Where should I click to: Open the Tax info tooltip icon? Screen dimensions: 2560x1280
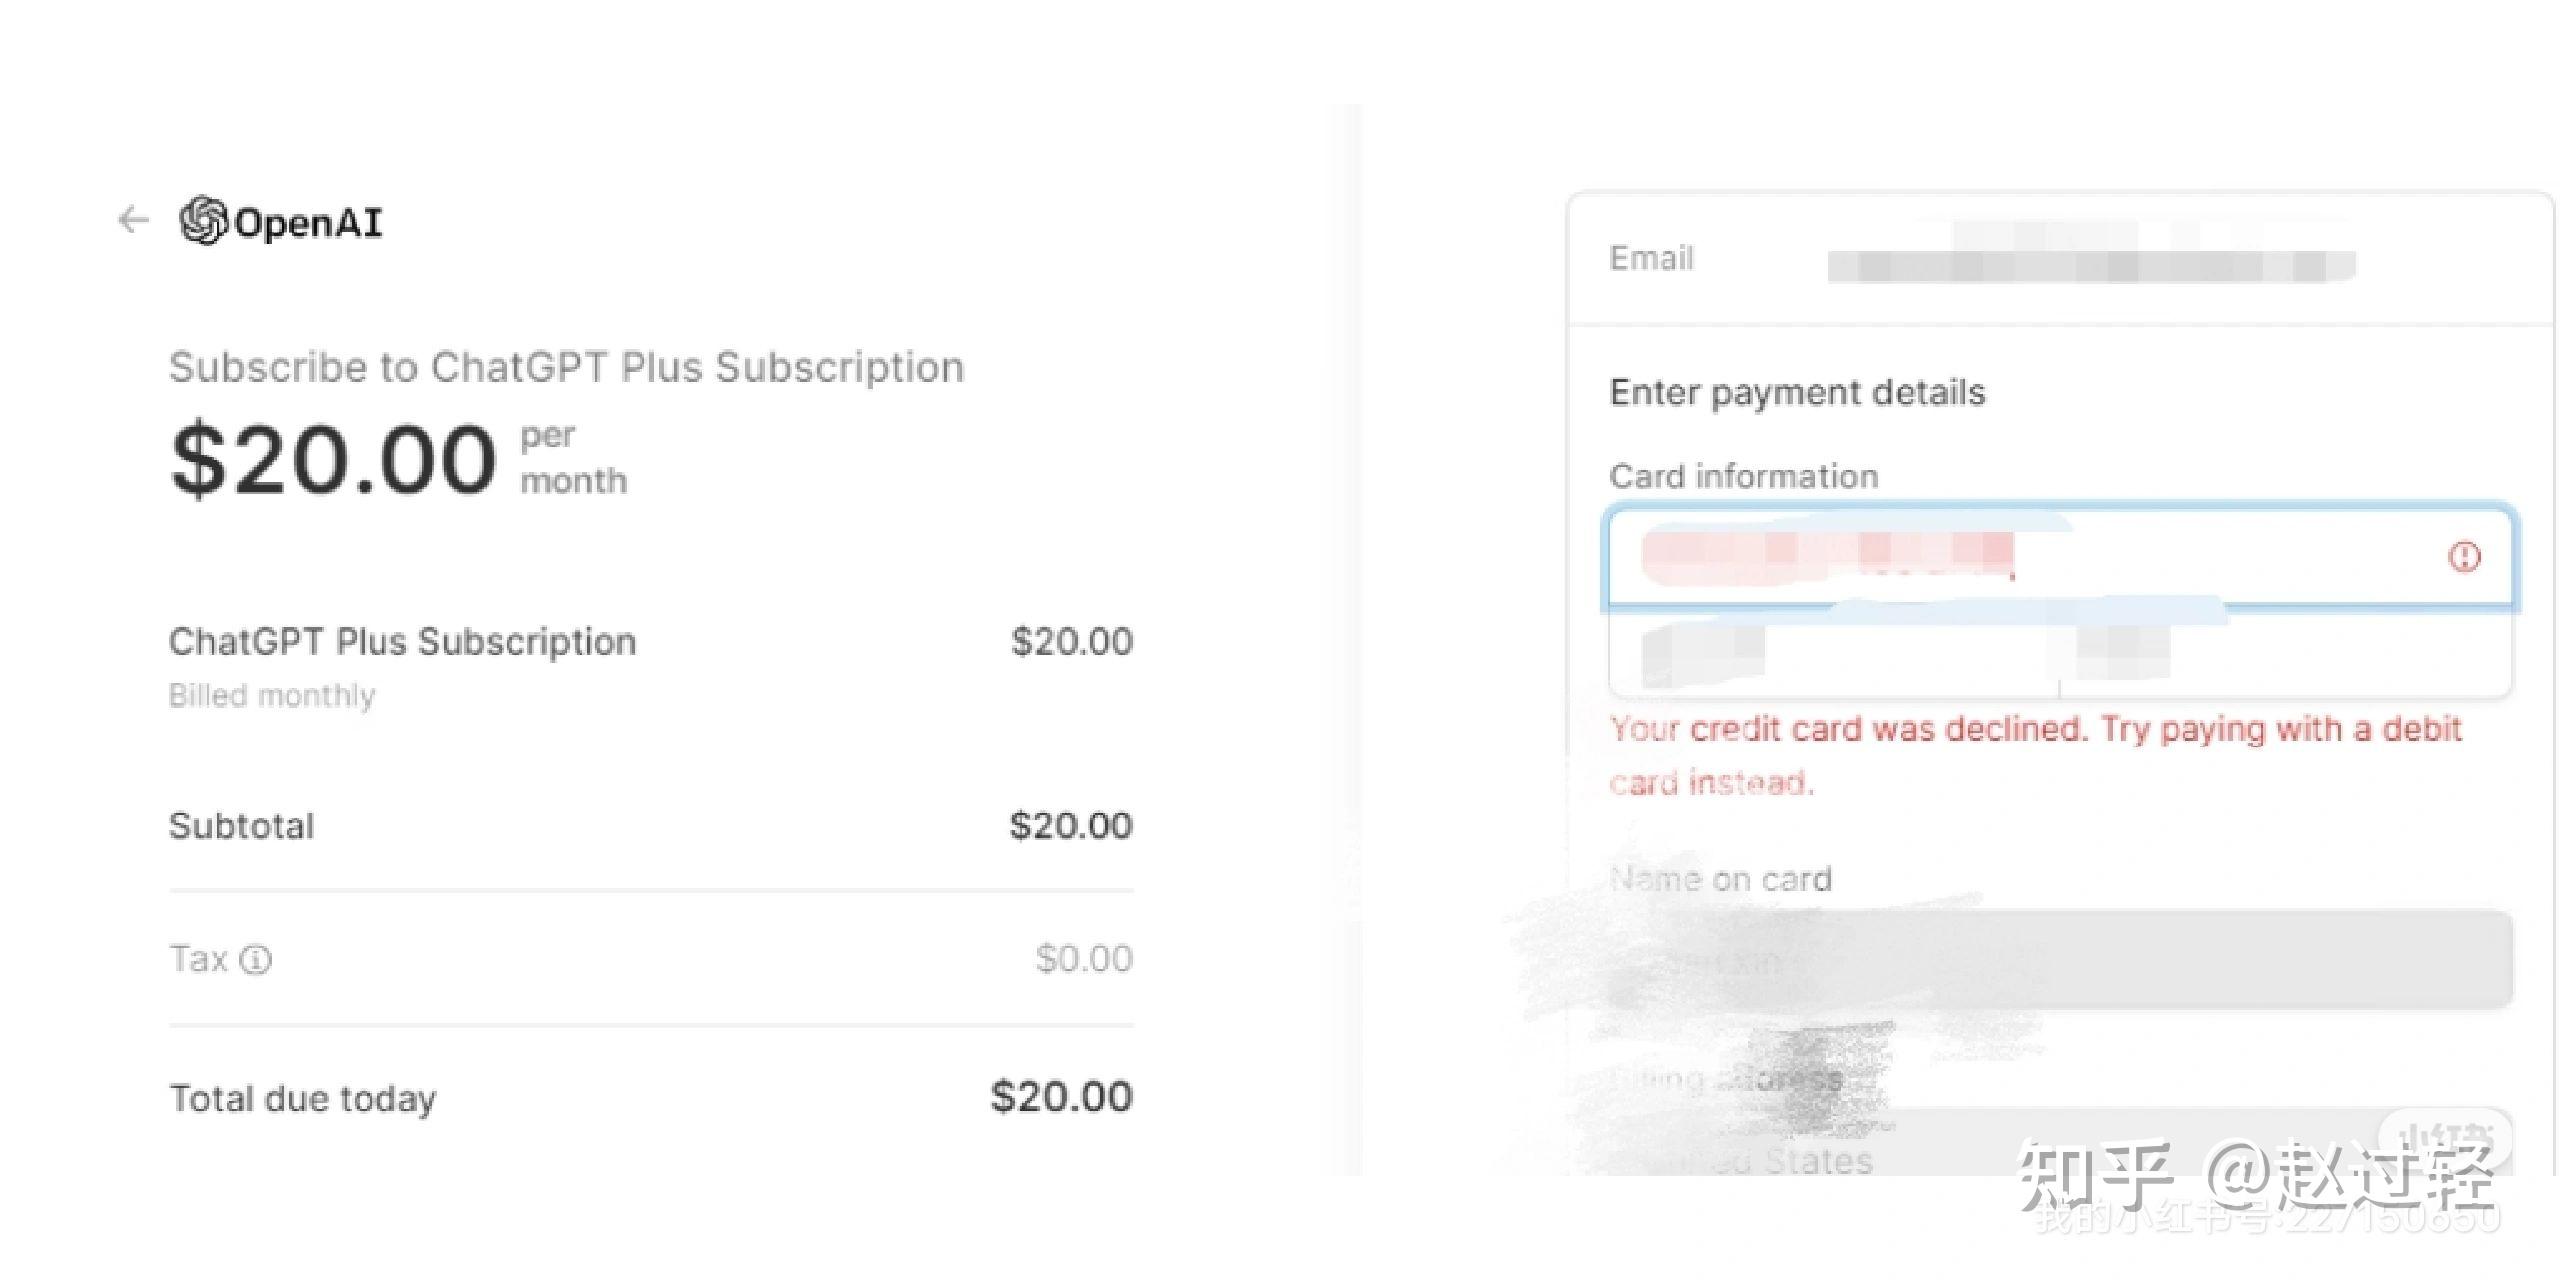pyautogui.click(x=256, y=960)
